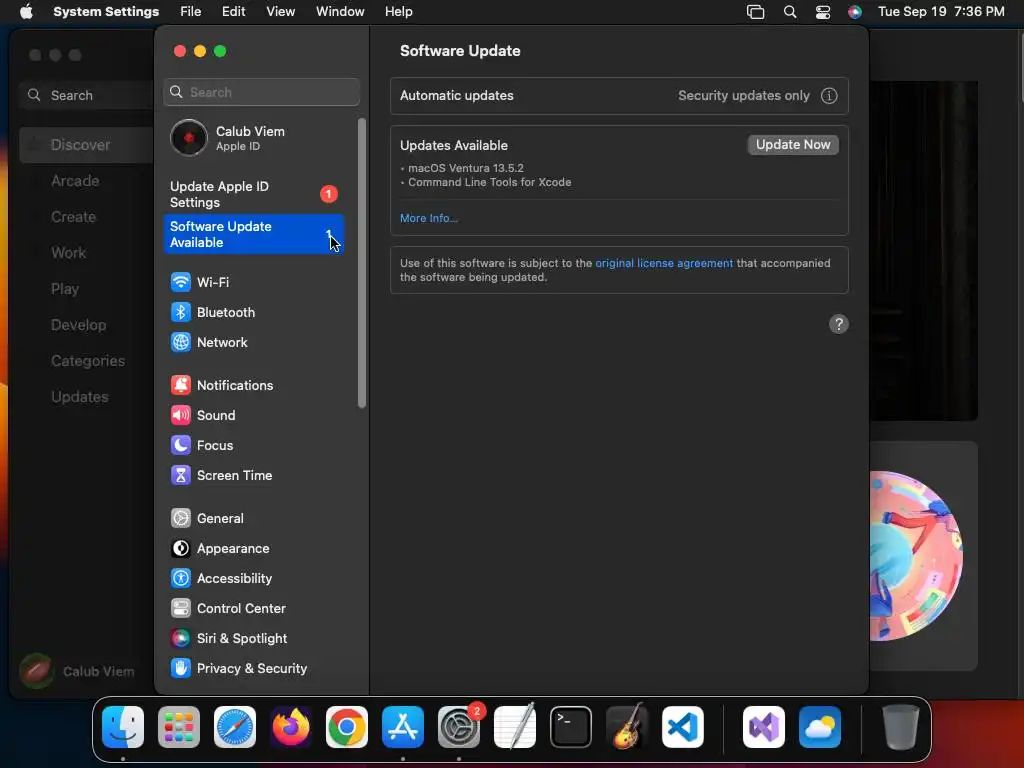Open Calub Viem Apple ID profile
The width and height of the screenshot is (1024, 768).
(x=253, y=138)
